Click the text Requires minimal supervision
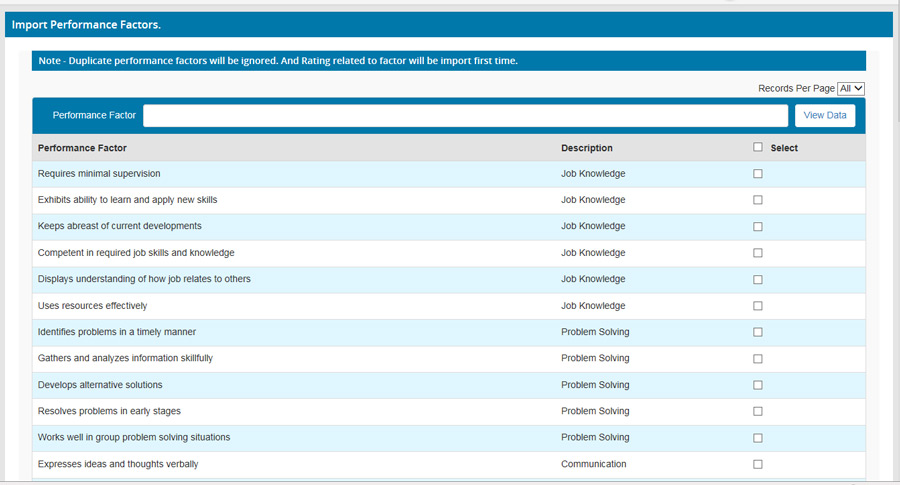This screenshot has height=485, width=900. point(99,173)
